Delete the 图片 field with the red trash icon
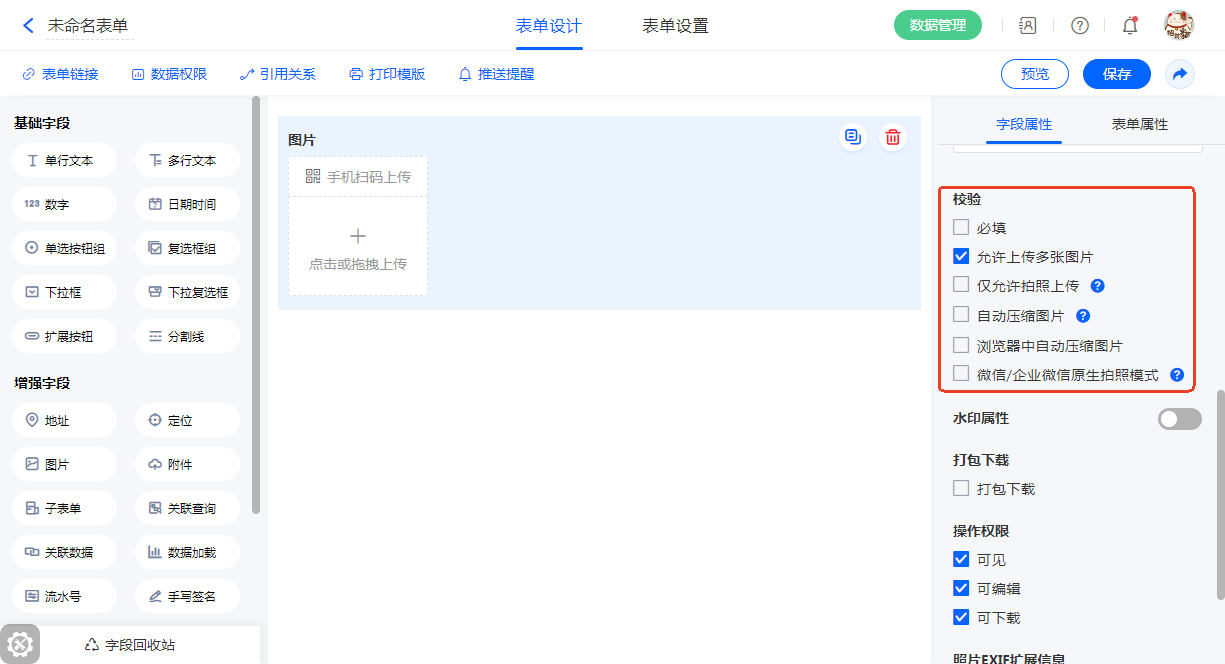Image resolution: width=1225 pixels, height=664 pixels. pos(892,138)
